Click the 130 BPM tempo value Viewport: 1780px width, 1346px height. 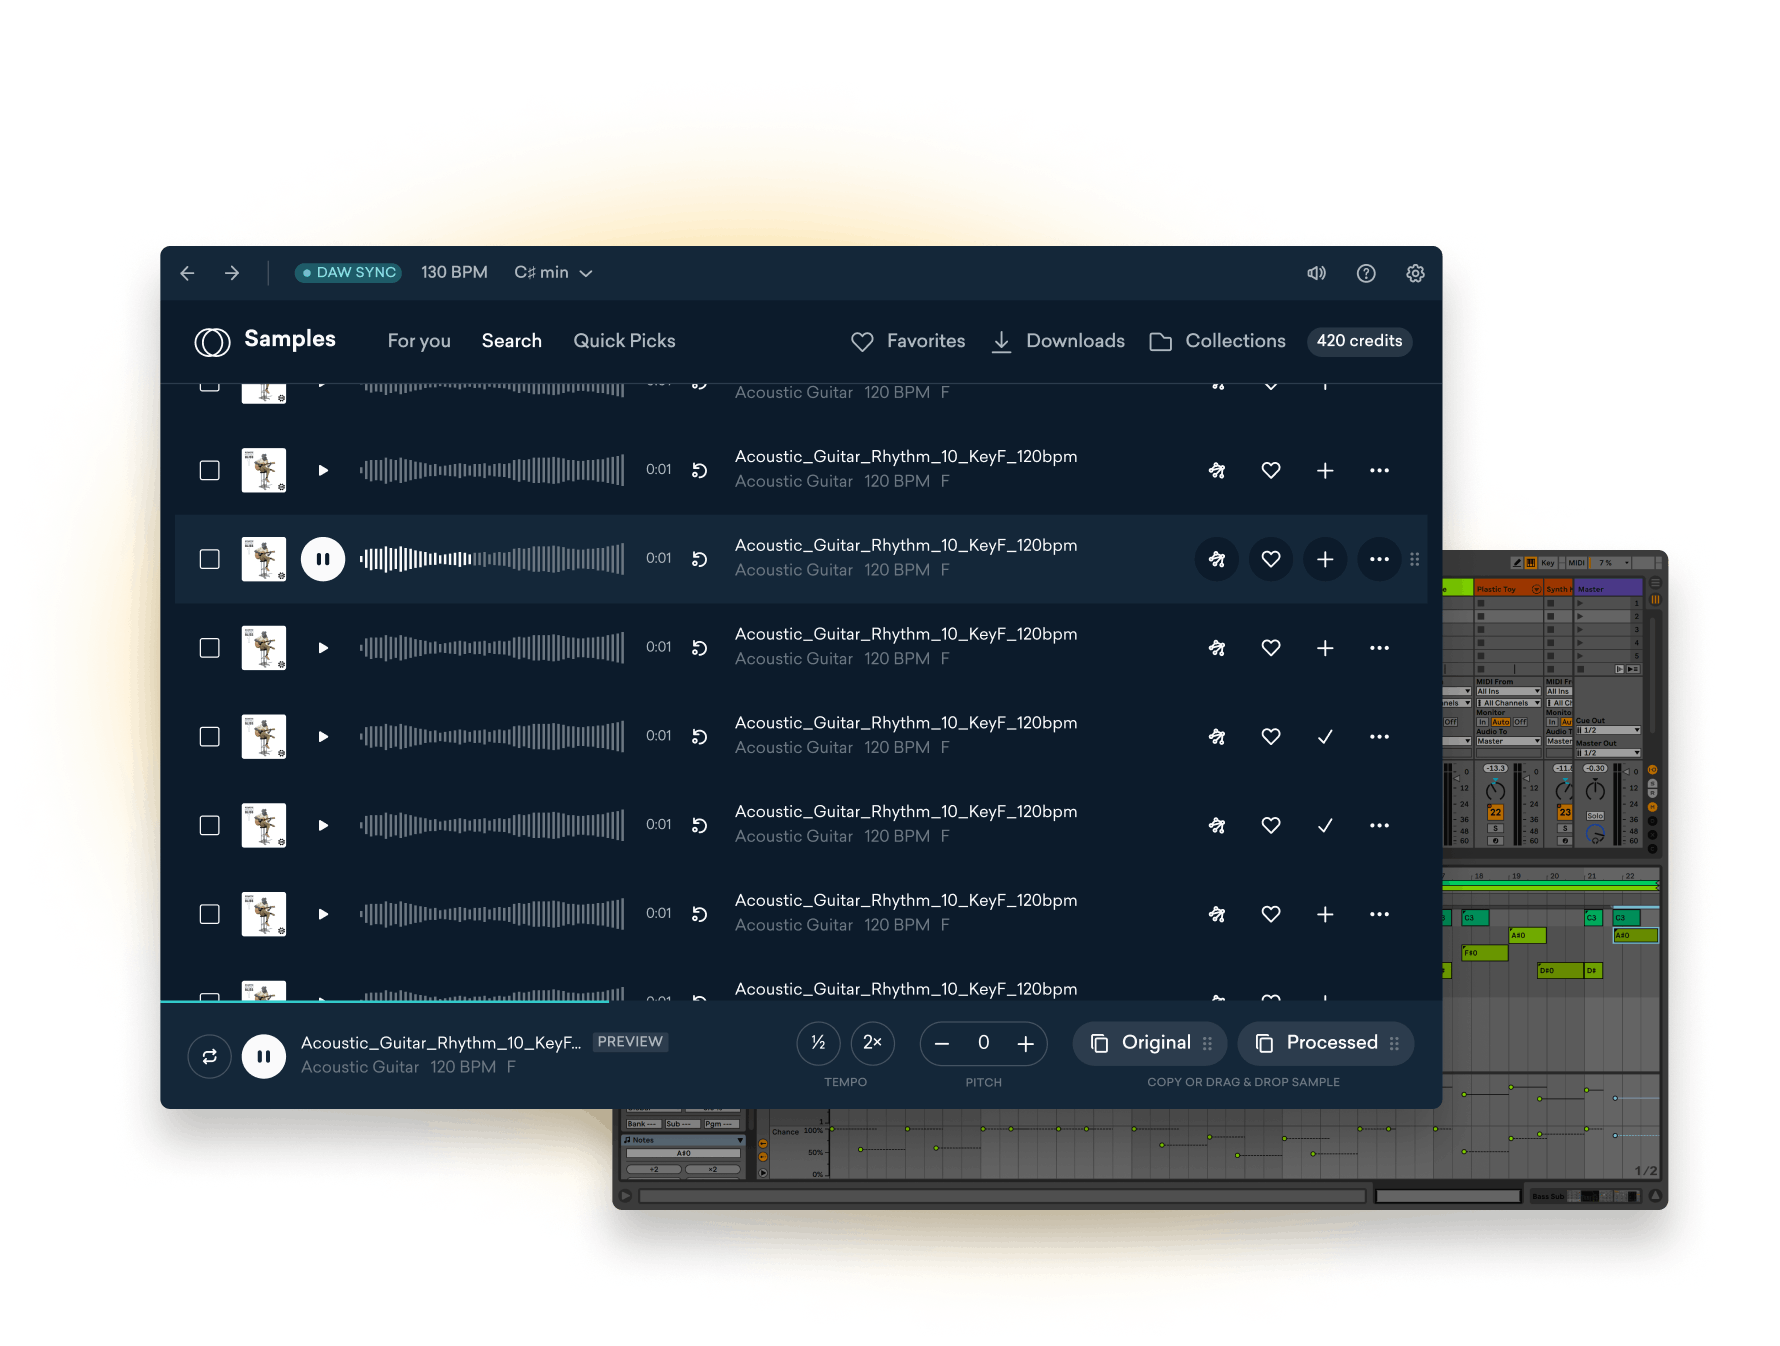point(454,272)
